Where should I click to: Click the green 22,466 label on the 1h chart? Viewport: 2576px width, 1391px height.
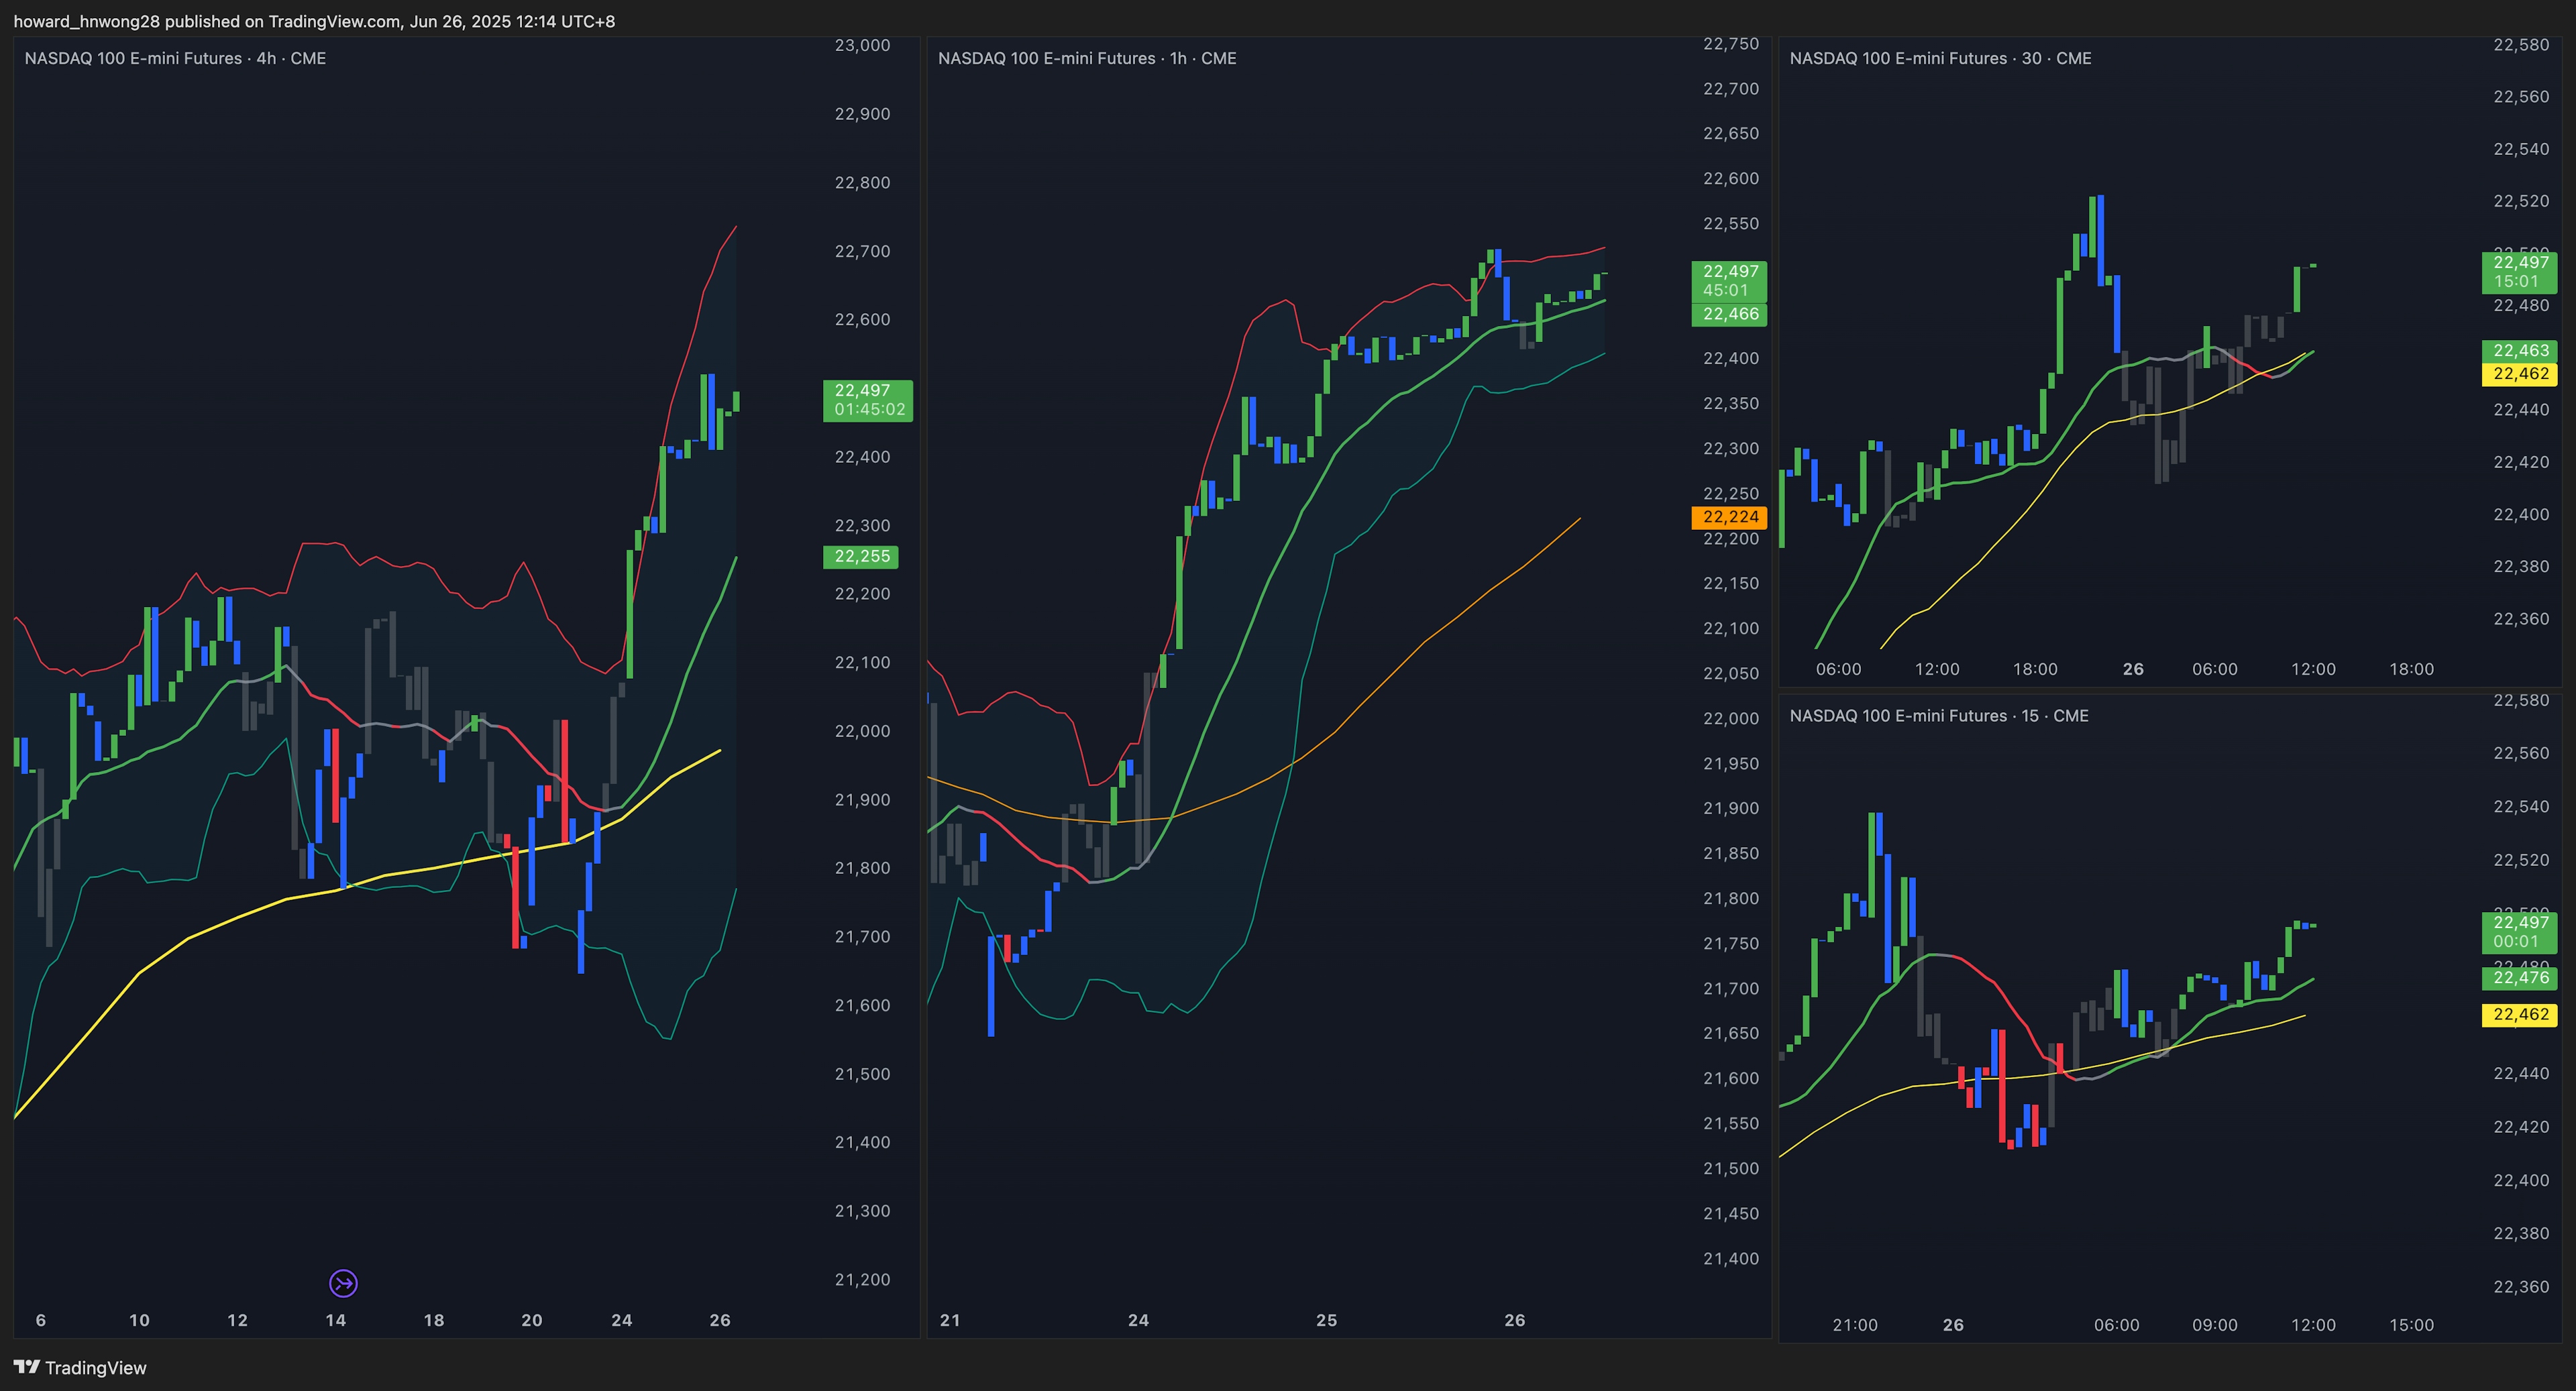tap(1729, 314)
